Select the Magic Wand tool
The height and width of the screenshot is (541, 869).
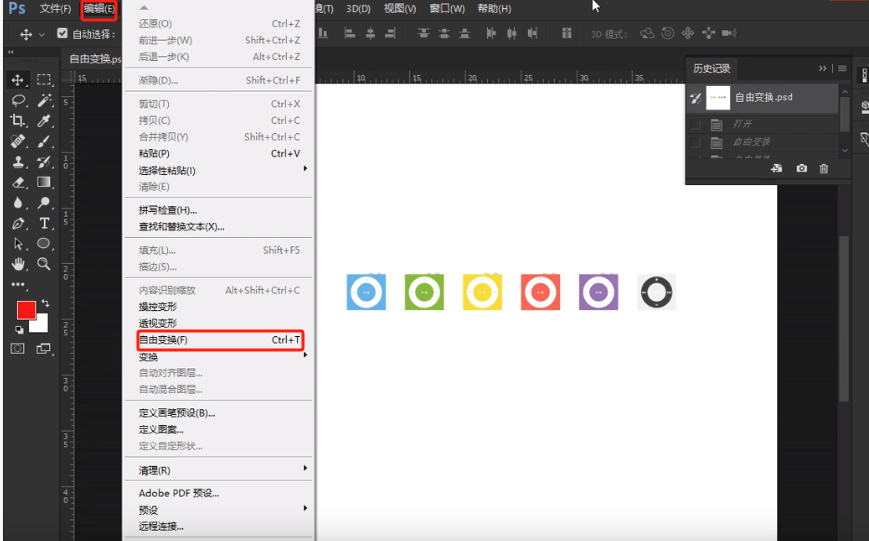pos(44,100)
